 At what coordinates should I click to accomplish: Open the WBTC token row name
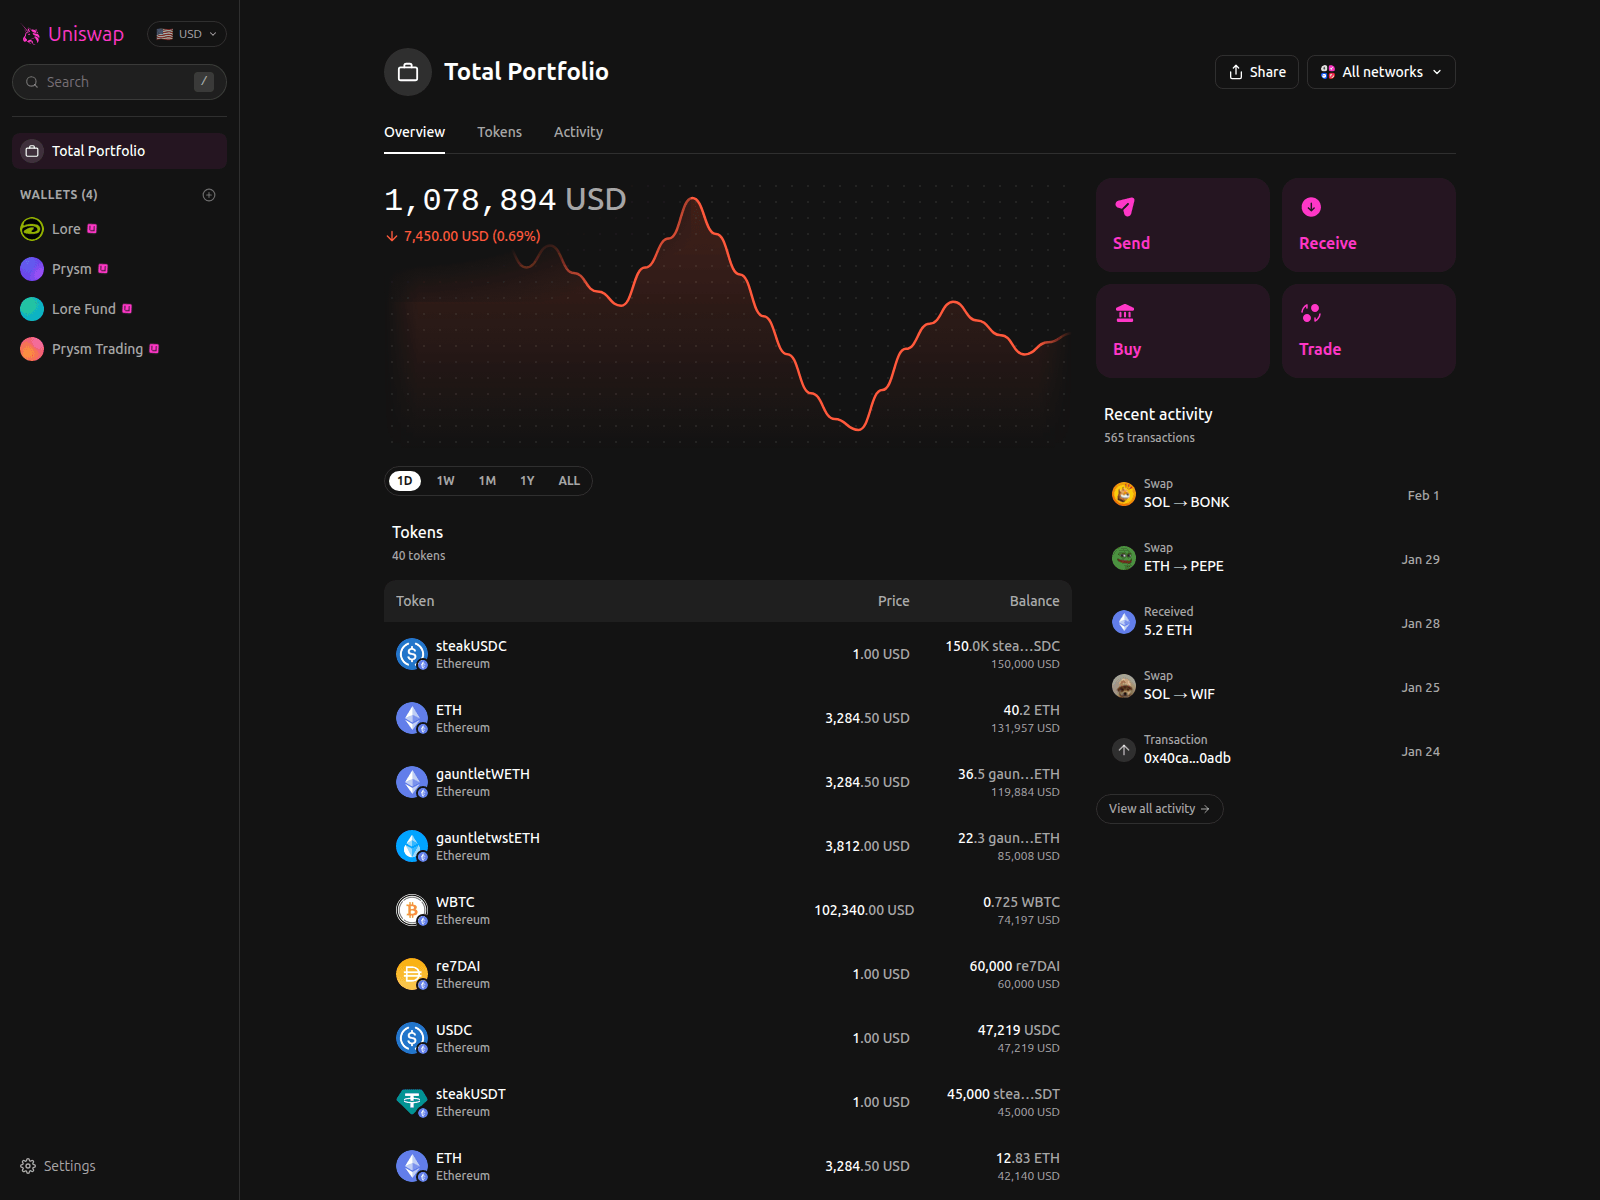[455, 902]
